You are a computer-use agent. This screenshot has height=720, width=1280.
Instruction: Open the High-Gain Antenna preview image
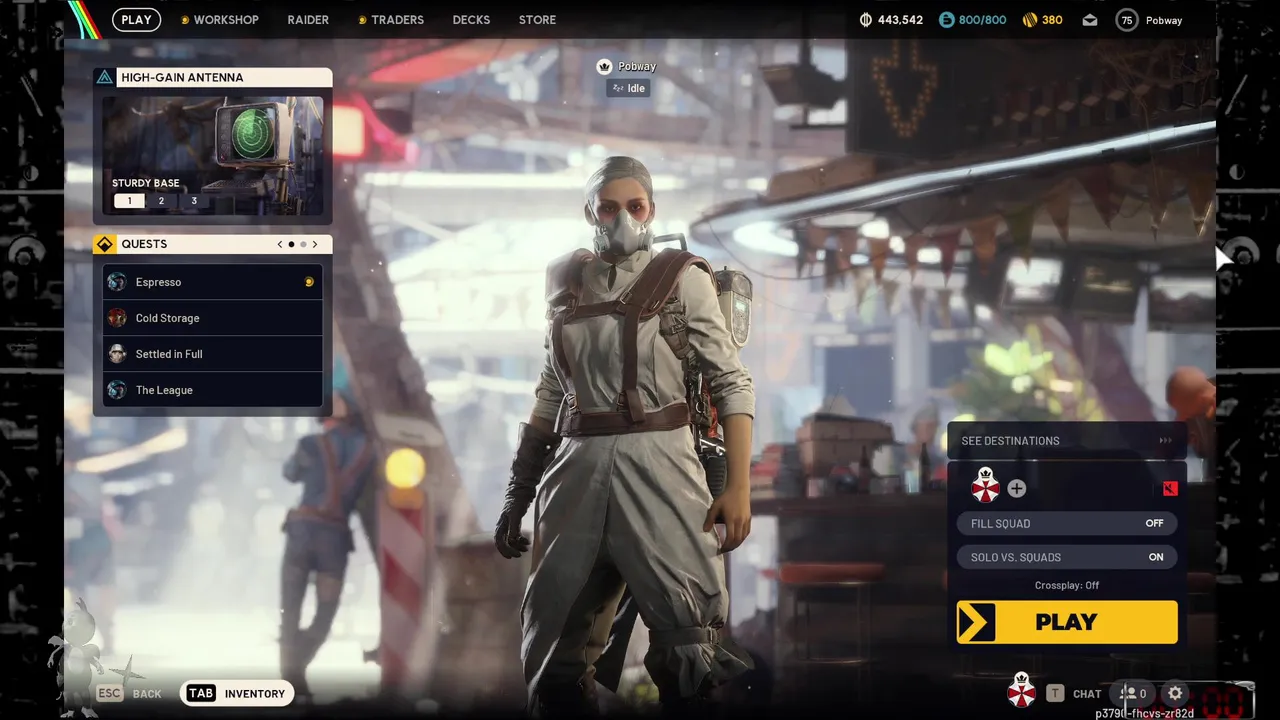coord(213,155)
